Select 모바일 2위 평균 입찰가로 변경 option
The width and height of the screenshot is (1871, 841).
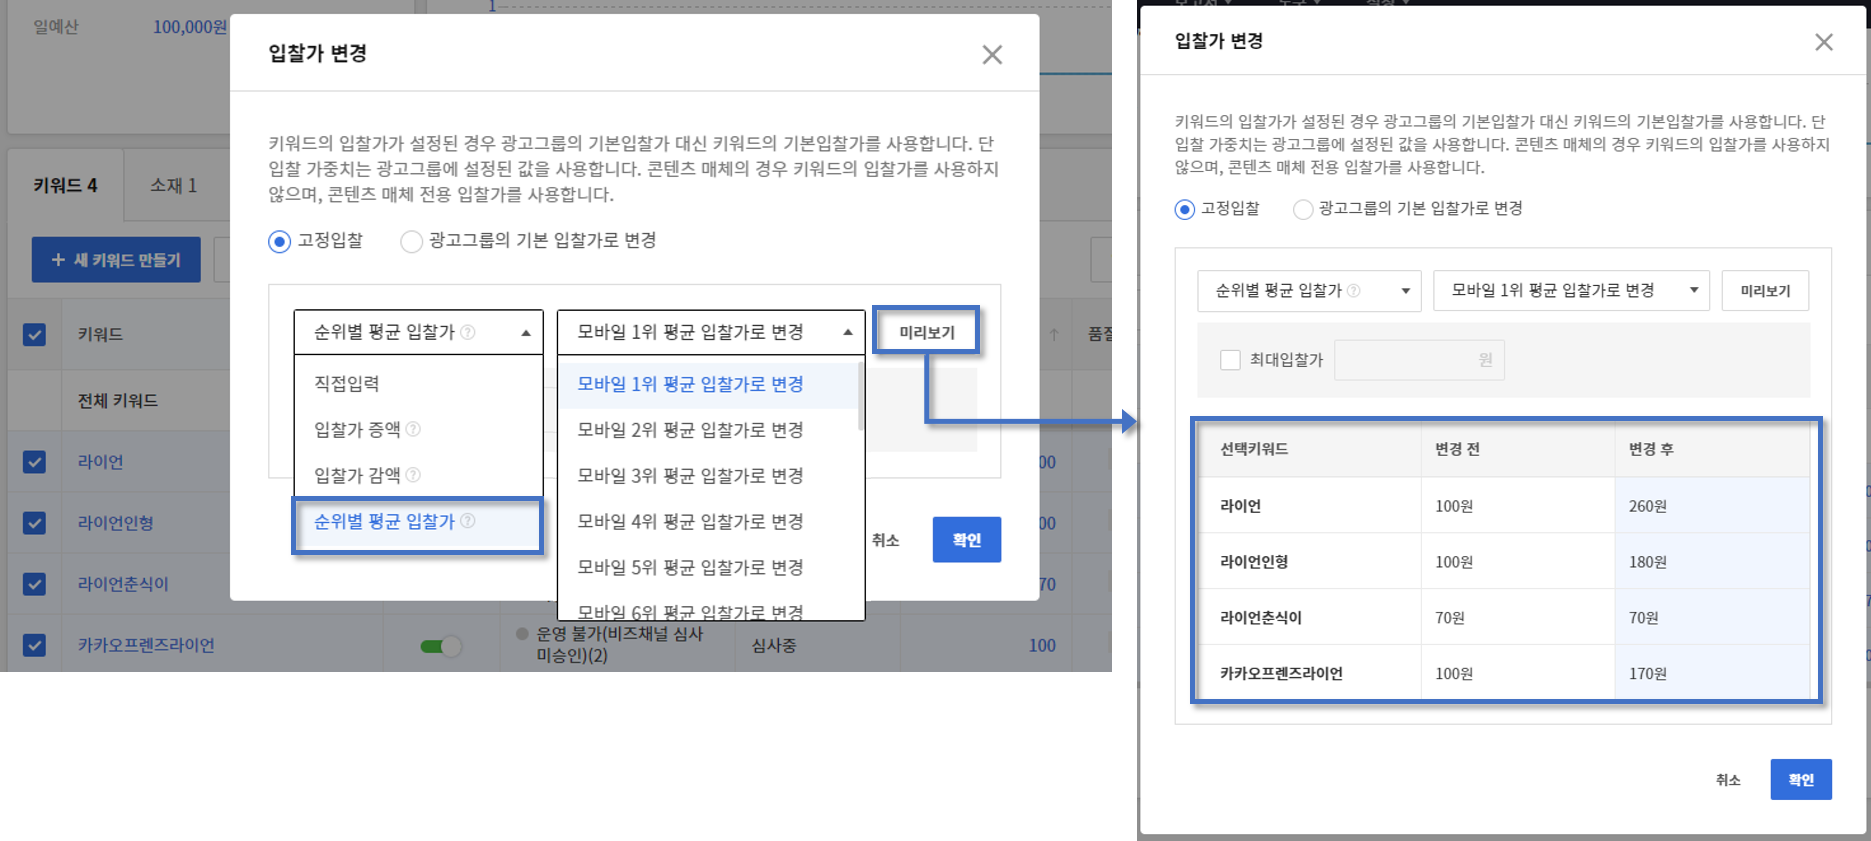(x=707, y=430)
